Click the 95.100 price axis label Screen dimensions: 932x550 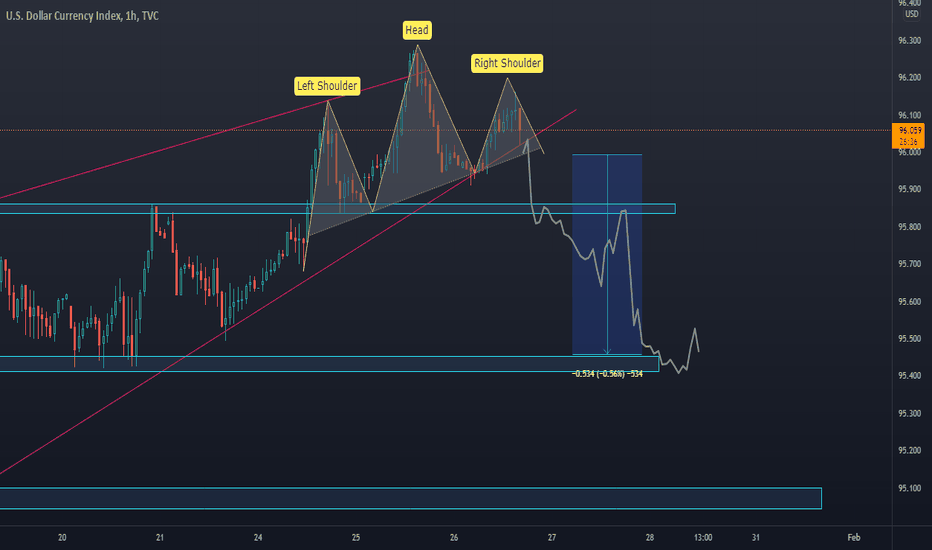click(909, 488)
